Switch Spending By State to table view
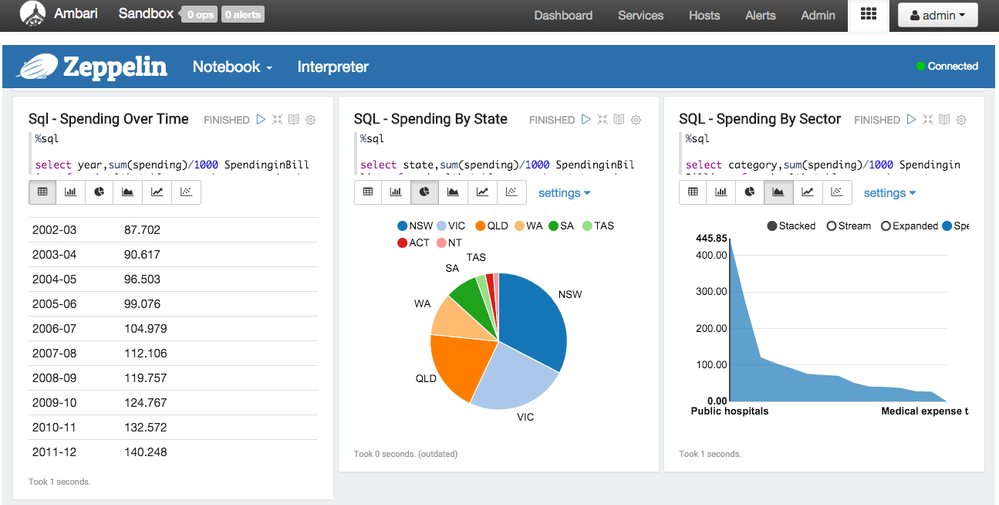Viewport: 999px width, 505px height. [x=368, y=192]
